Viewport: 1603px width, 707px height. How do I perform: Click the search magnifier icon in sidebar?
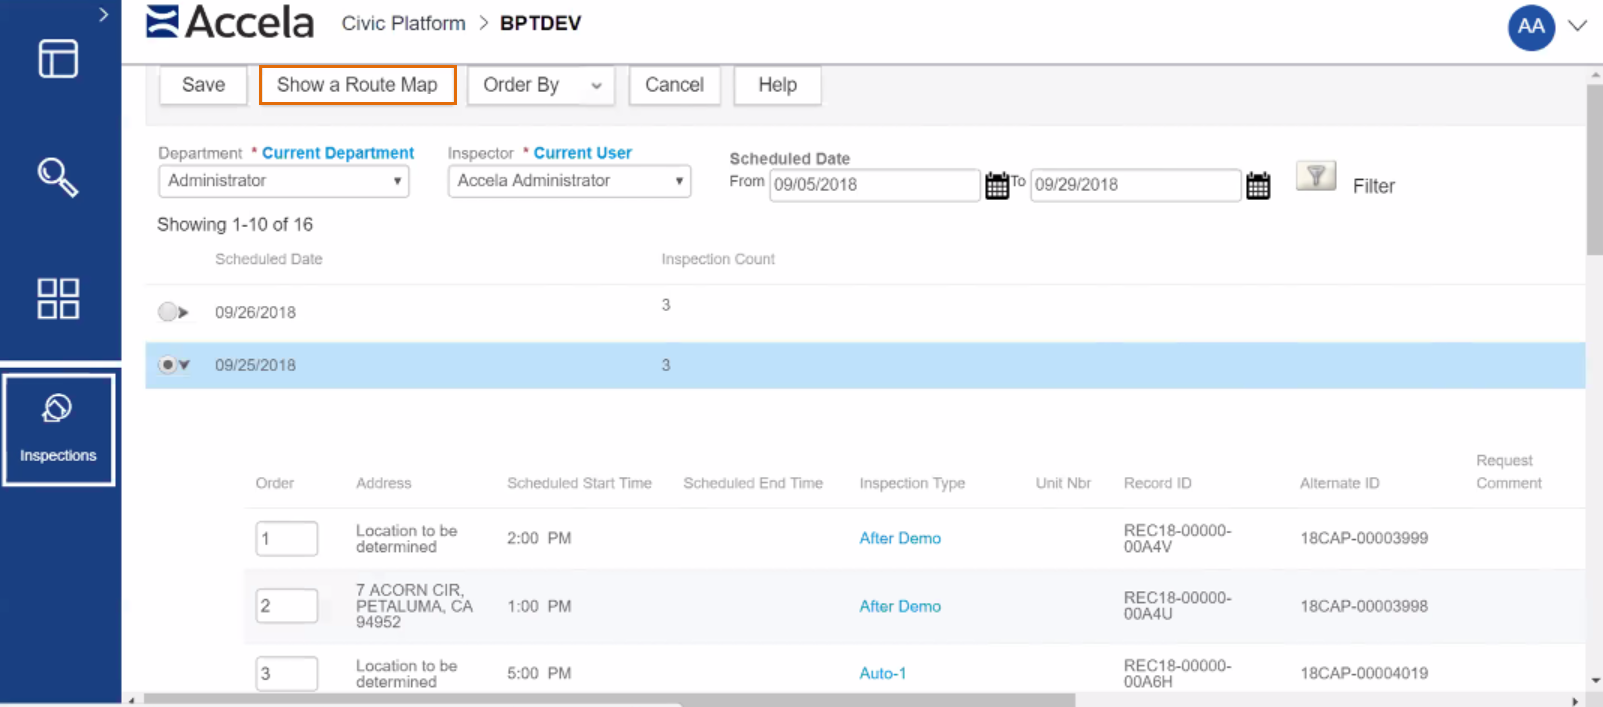click(x=57, y=178)
